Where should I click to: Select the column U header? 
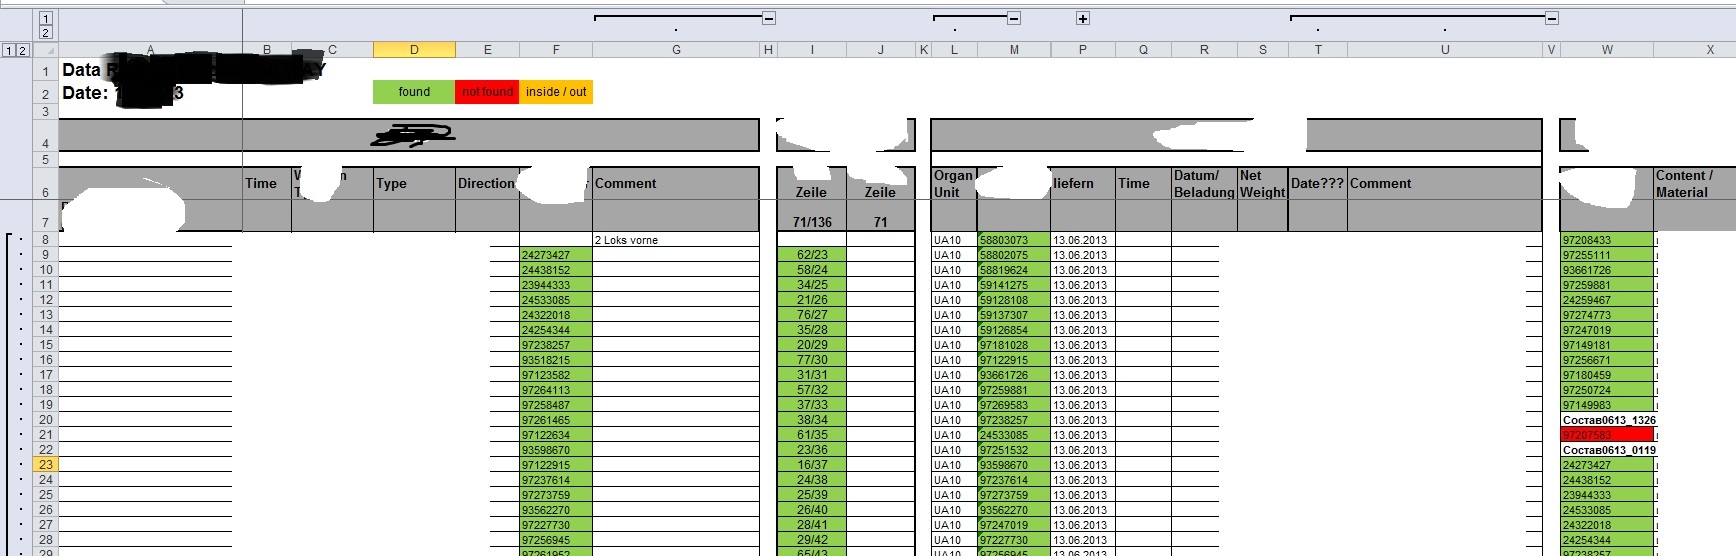(1444, 50)
